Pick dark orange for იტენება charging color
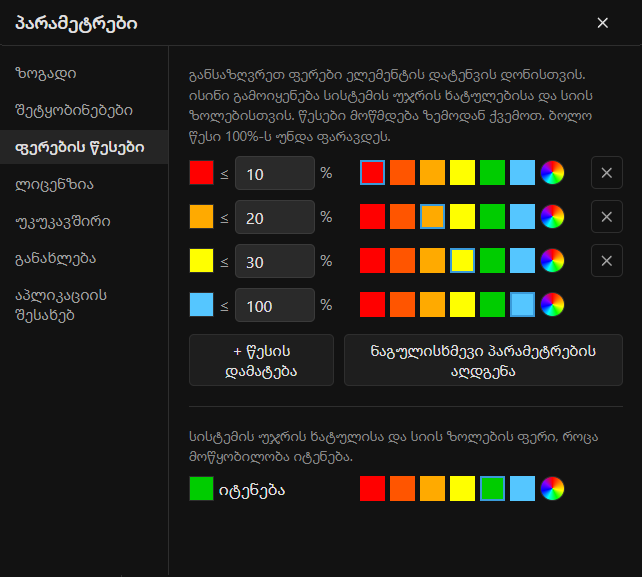642x577 pixels. (402, 489)
